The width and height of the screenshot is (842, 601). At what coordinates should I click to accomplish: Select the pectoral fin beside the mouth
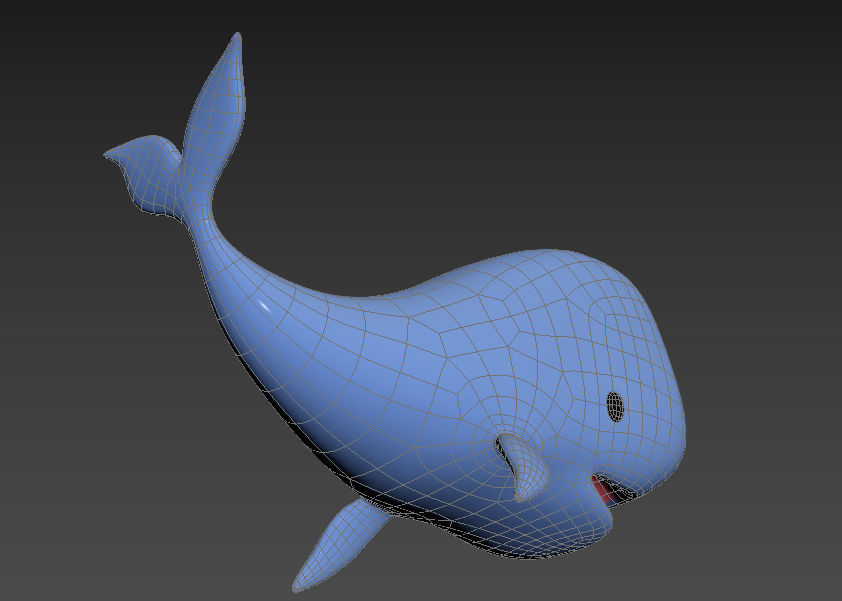tap(522, 467)
